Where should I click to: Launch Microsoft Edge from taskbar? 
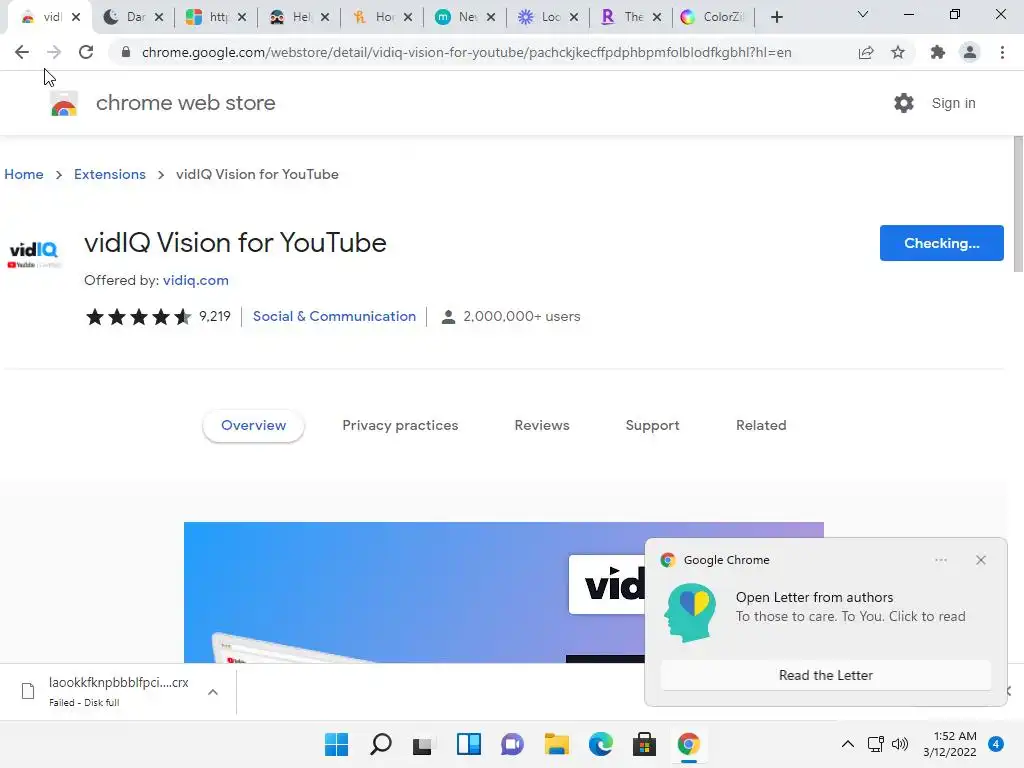[601, 744]
